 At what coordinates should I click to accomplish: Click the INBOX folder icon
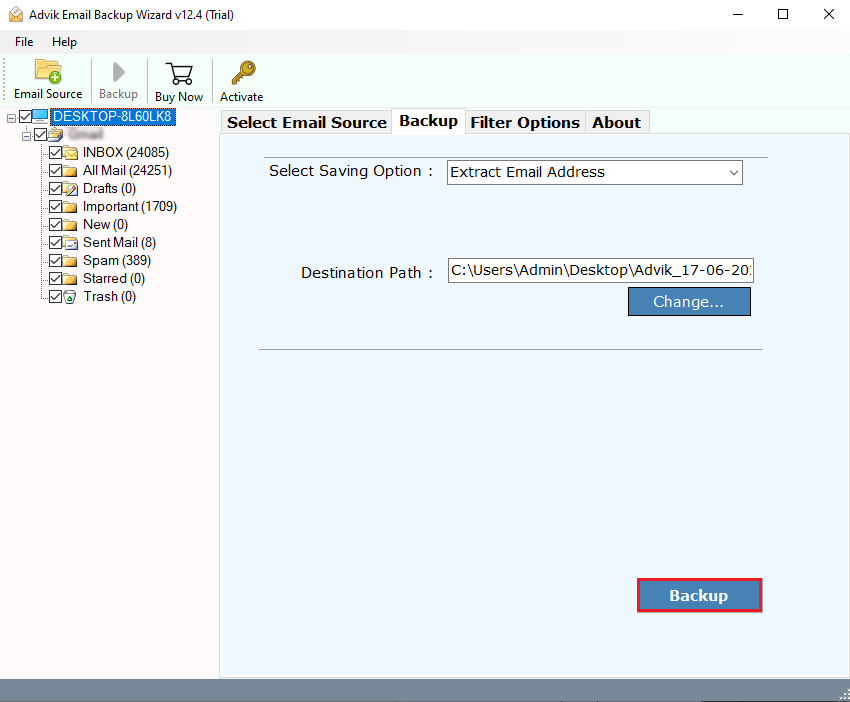click(70, 152)
